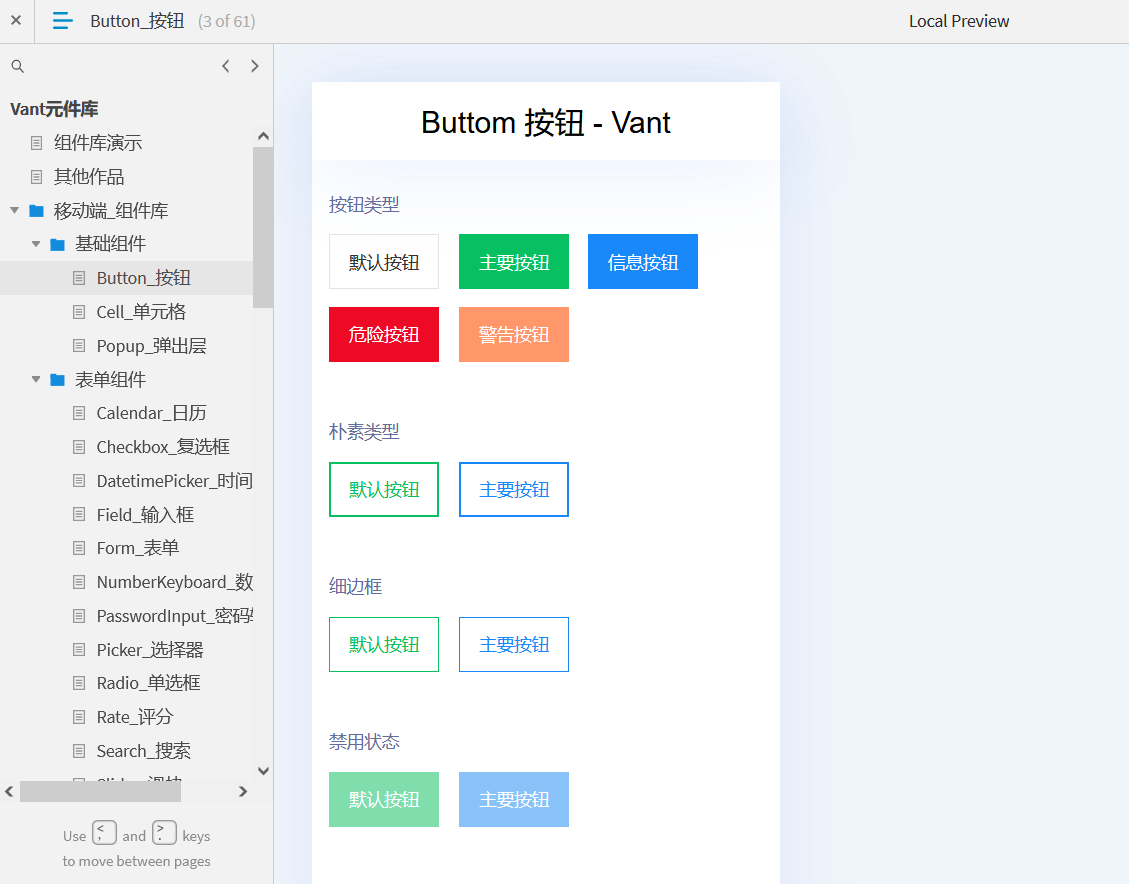Click the folder icon beside 基础组件
1129x884 pixels.
coord(58,244)
